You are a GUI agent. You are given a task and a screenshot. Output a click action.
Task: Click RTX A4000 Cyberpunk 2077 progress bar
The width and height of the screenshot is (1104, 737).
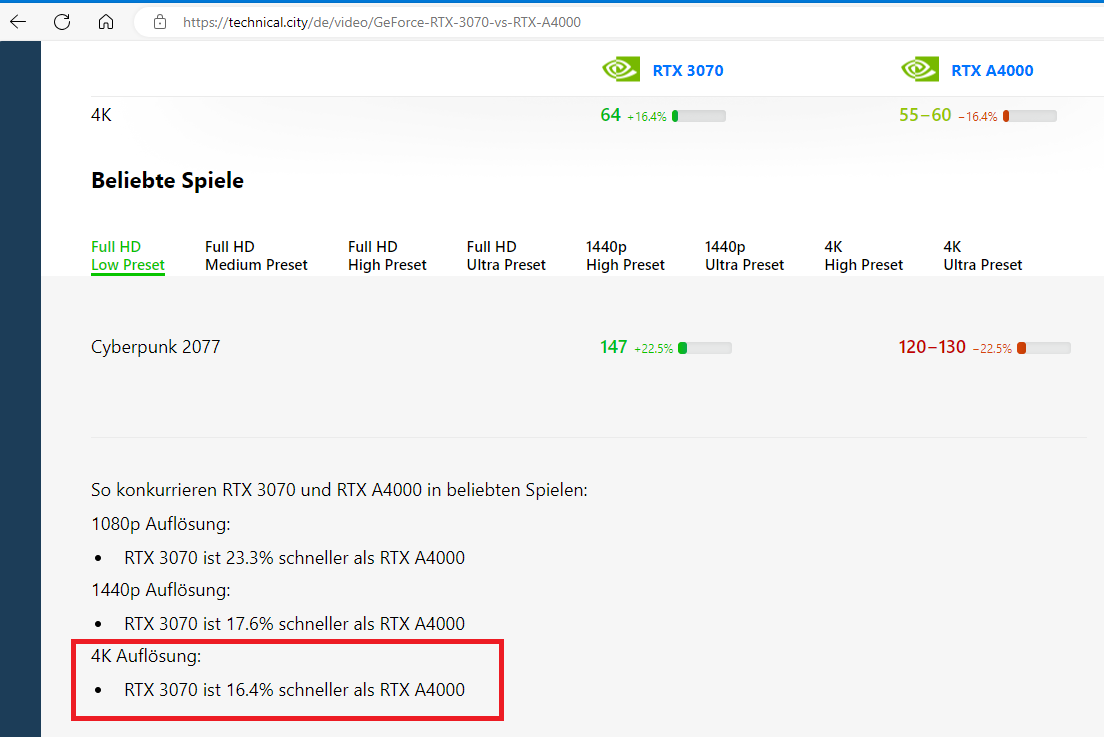[x=1044, y=348]
